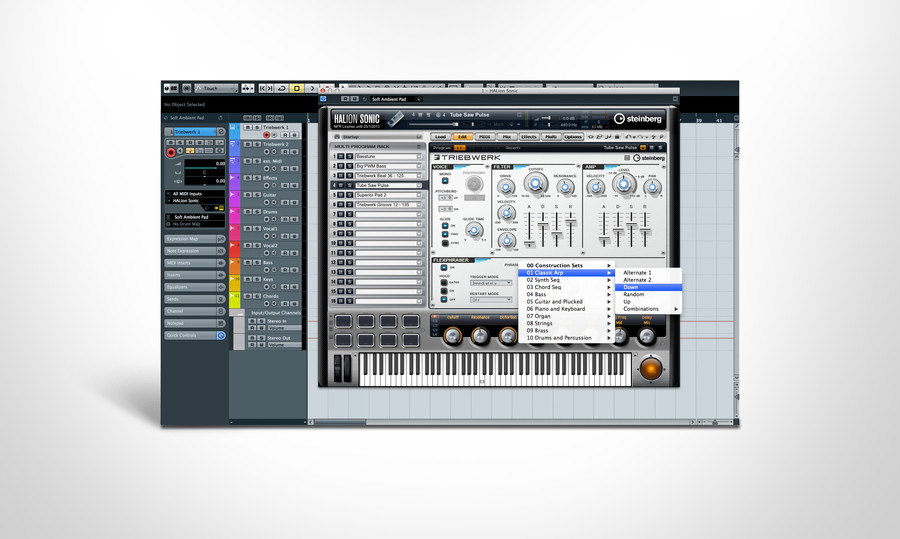Click the Triebwerk 1 track name field in inspector
This screenshot has width=900, height=539.
click(x=195, y=132)
